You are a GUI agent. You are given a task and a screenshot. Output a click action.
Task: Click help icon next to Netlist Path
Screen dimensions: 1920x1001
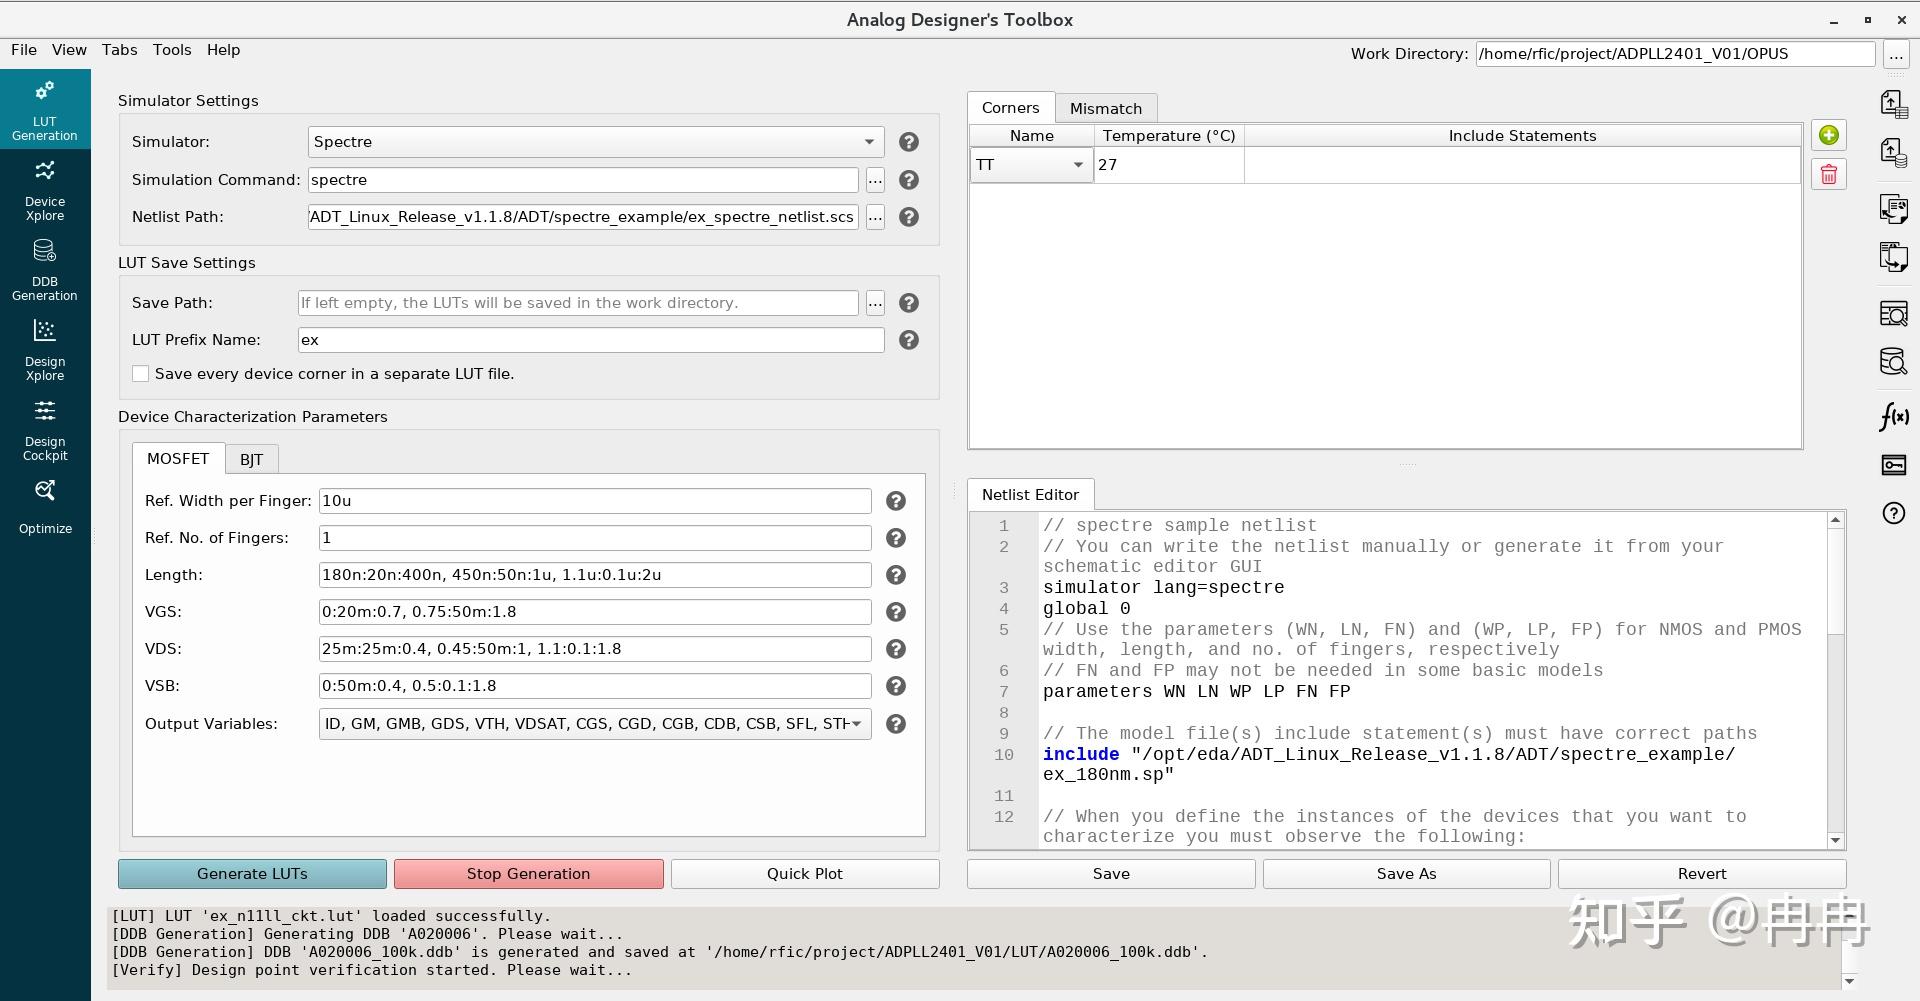pyautogui.click(x=908, y=217)
